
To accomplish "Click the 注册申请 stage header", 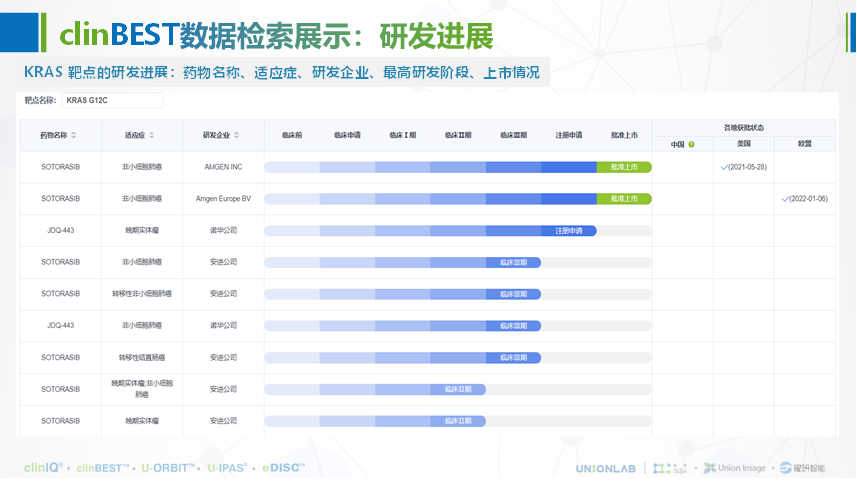I will coord(569,135).
